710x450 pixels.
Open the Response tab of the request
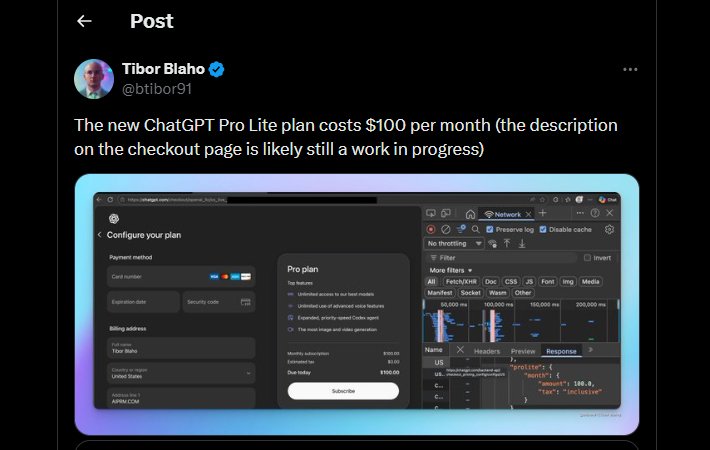(x=561, y=351)
